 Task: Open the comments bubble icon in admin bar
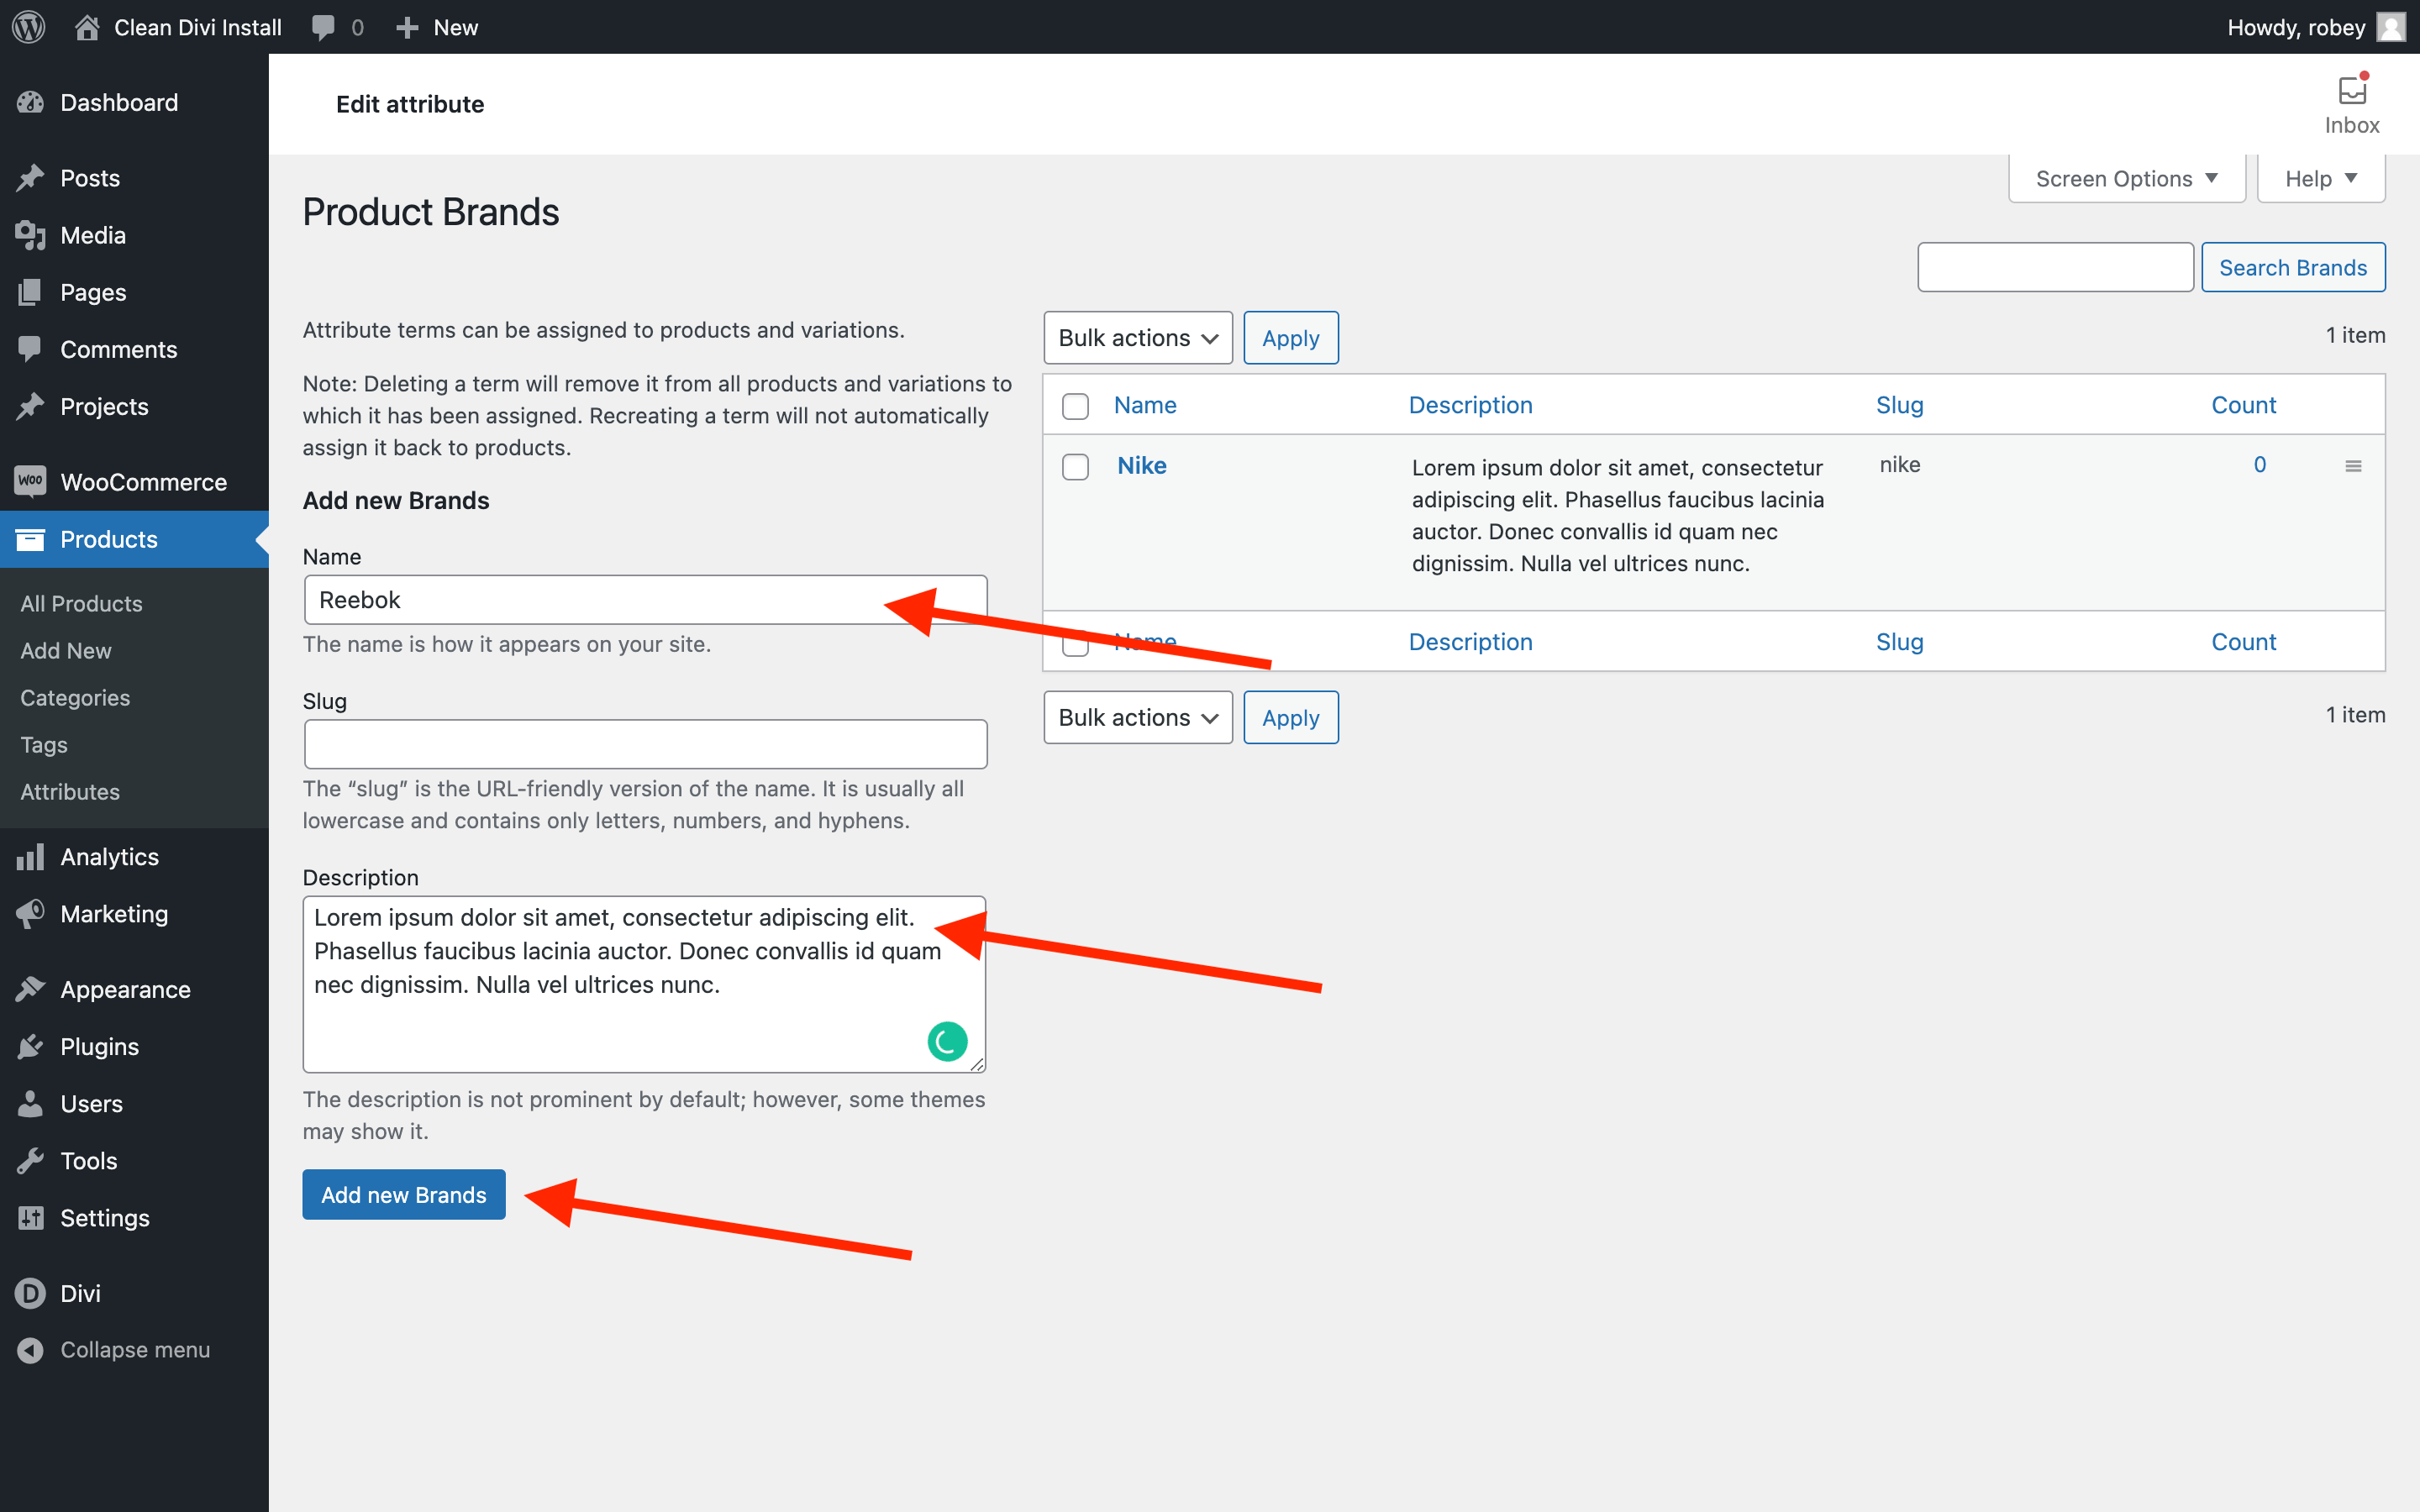coord(323,27)
